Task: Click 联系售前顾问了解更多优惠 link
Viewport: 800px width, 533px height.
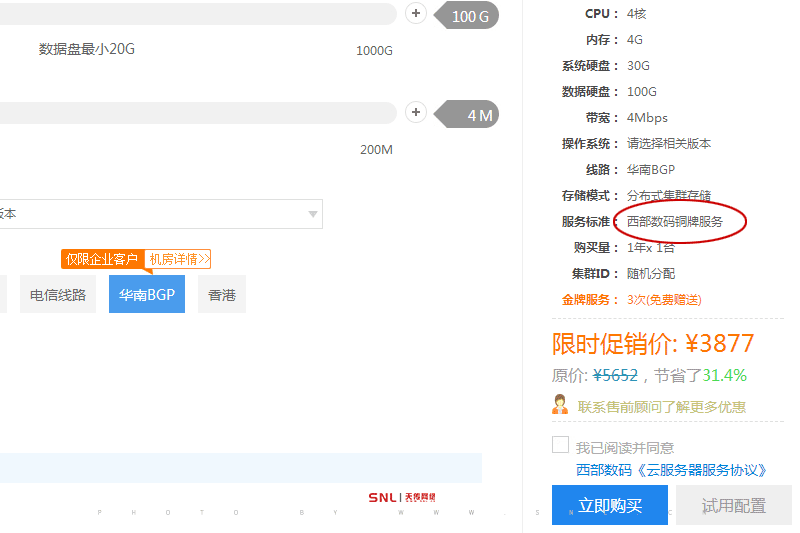Action: tap(661, 407)
